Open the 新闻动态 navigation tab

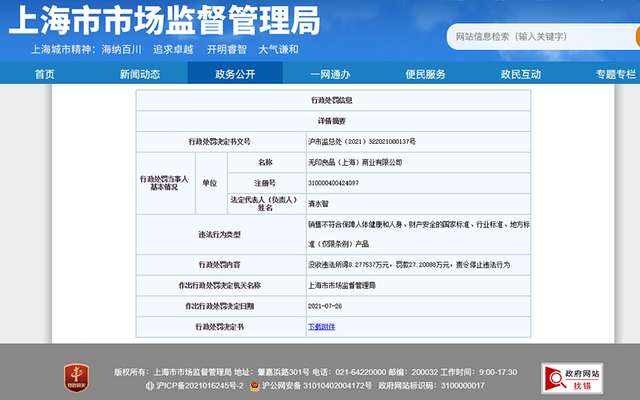pyautogui.click(x=139, y=74)
